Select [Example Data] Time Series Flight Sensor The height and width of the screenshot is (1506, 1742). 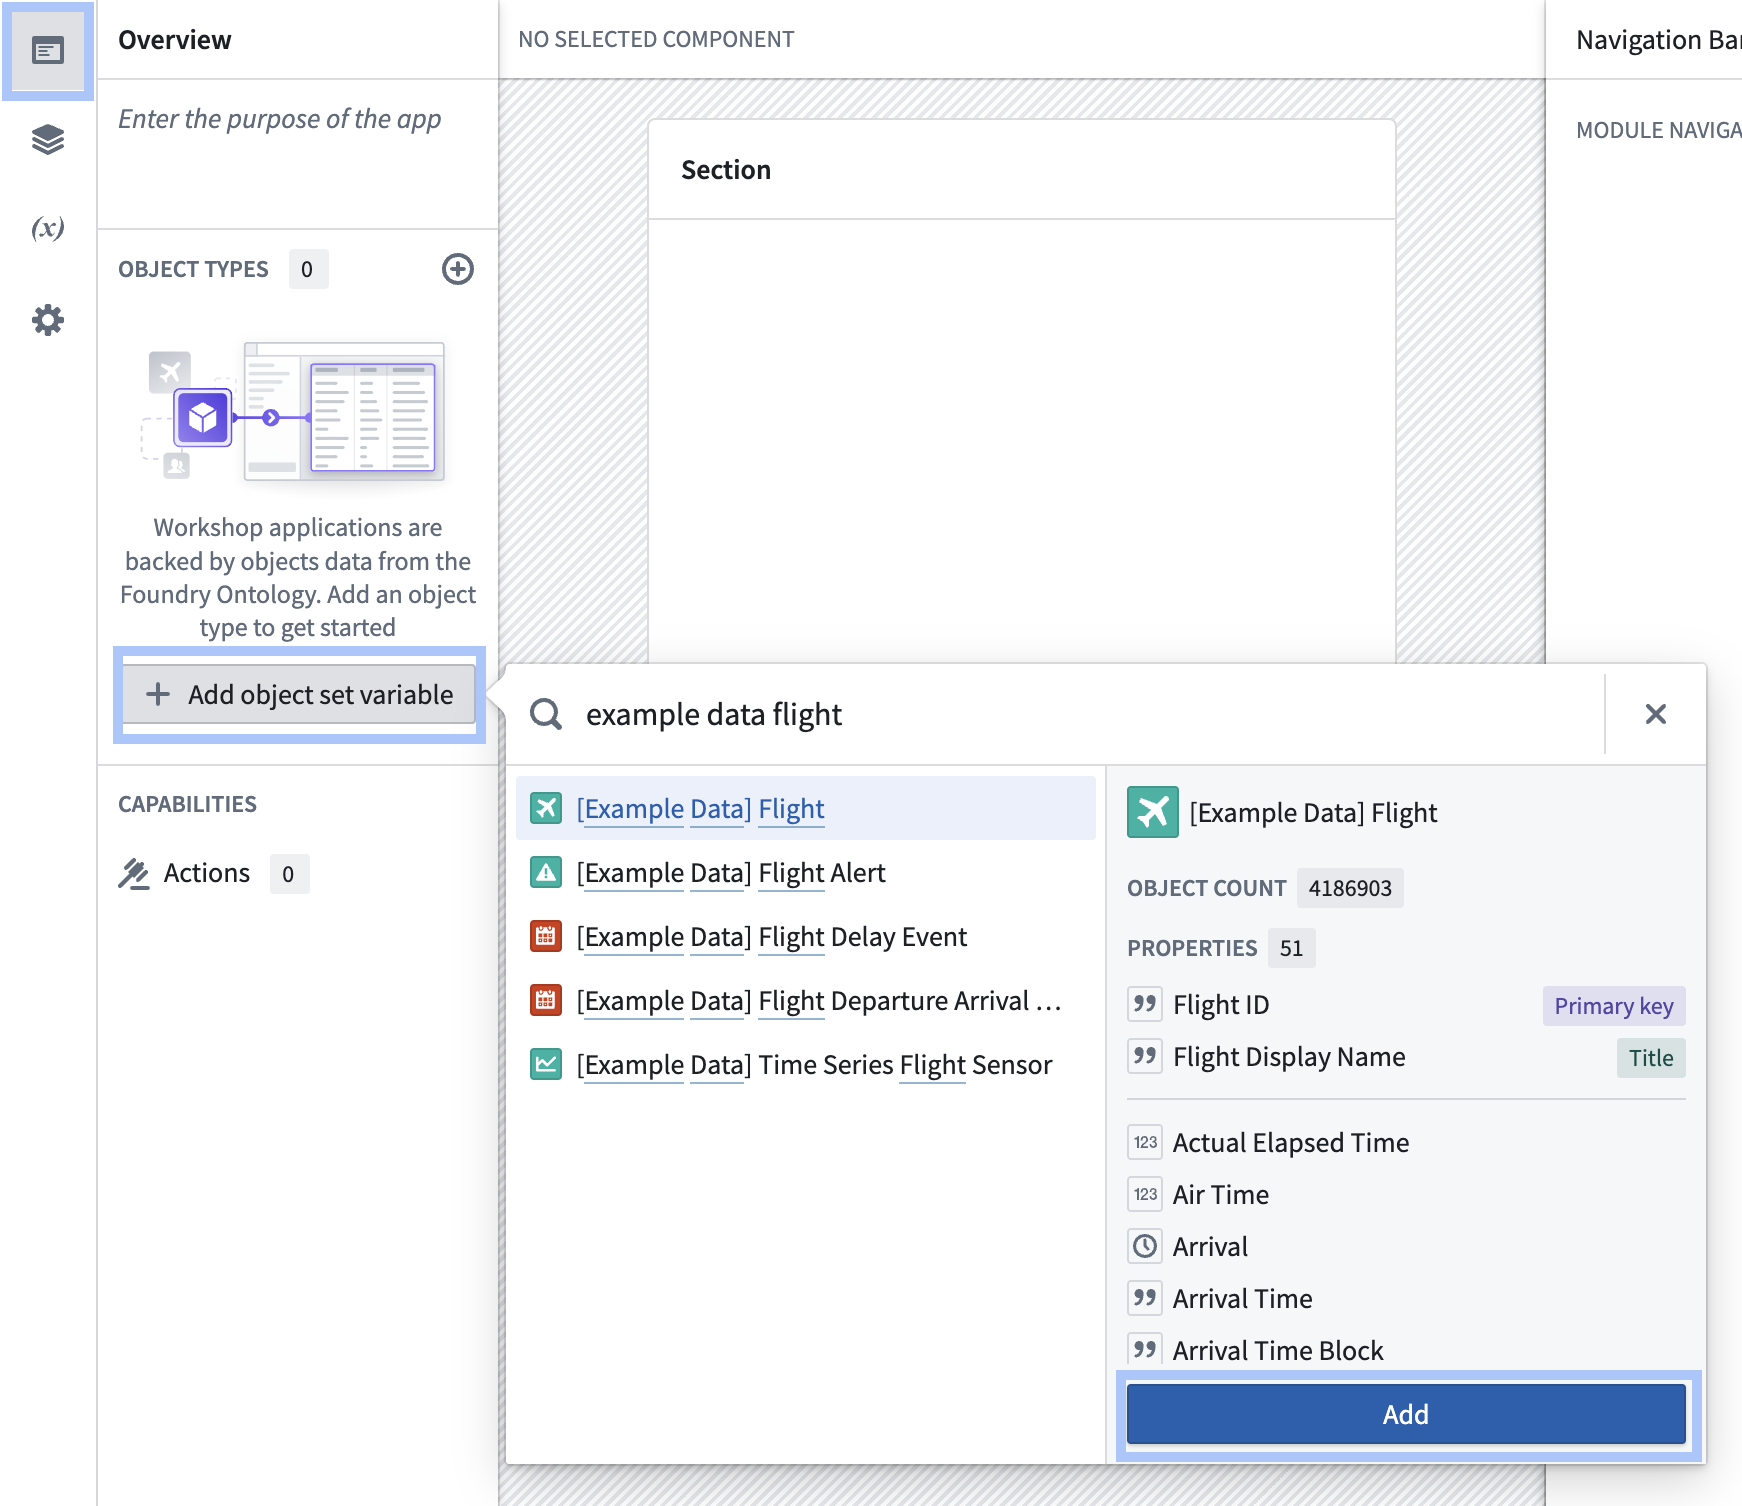(x=806, y=1065)
